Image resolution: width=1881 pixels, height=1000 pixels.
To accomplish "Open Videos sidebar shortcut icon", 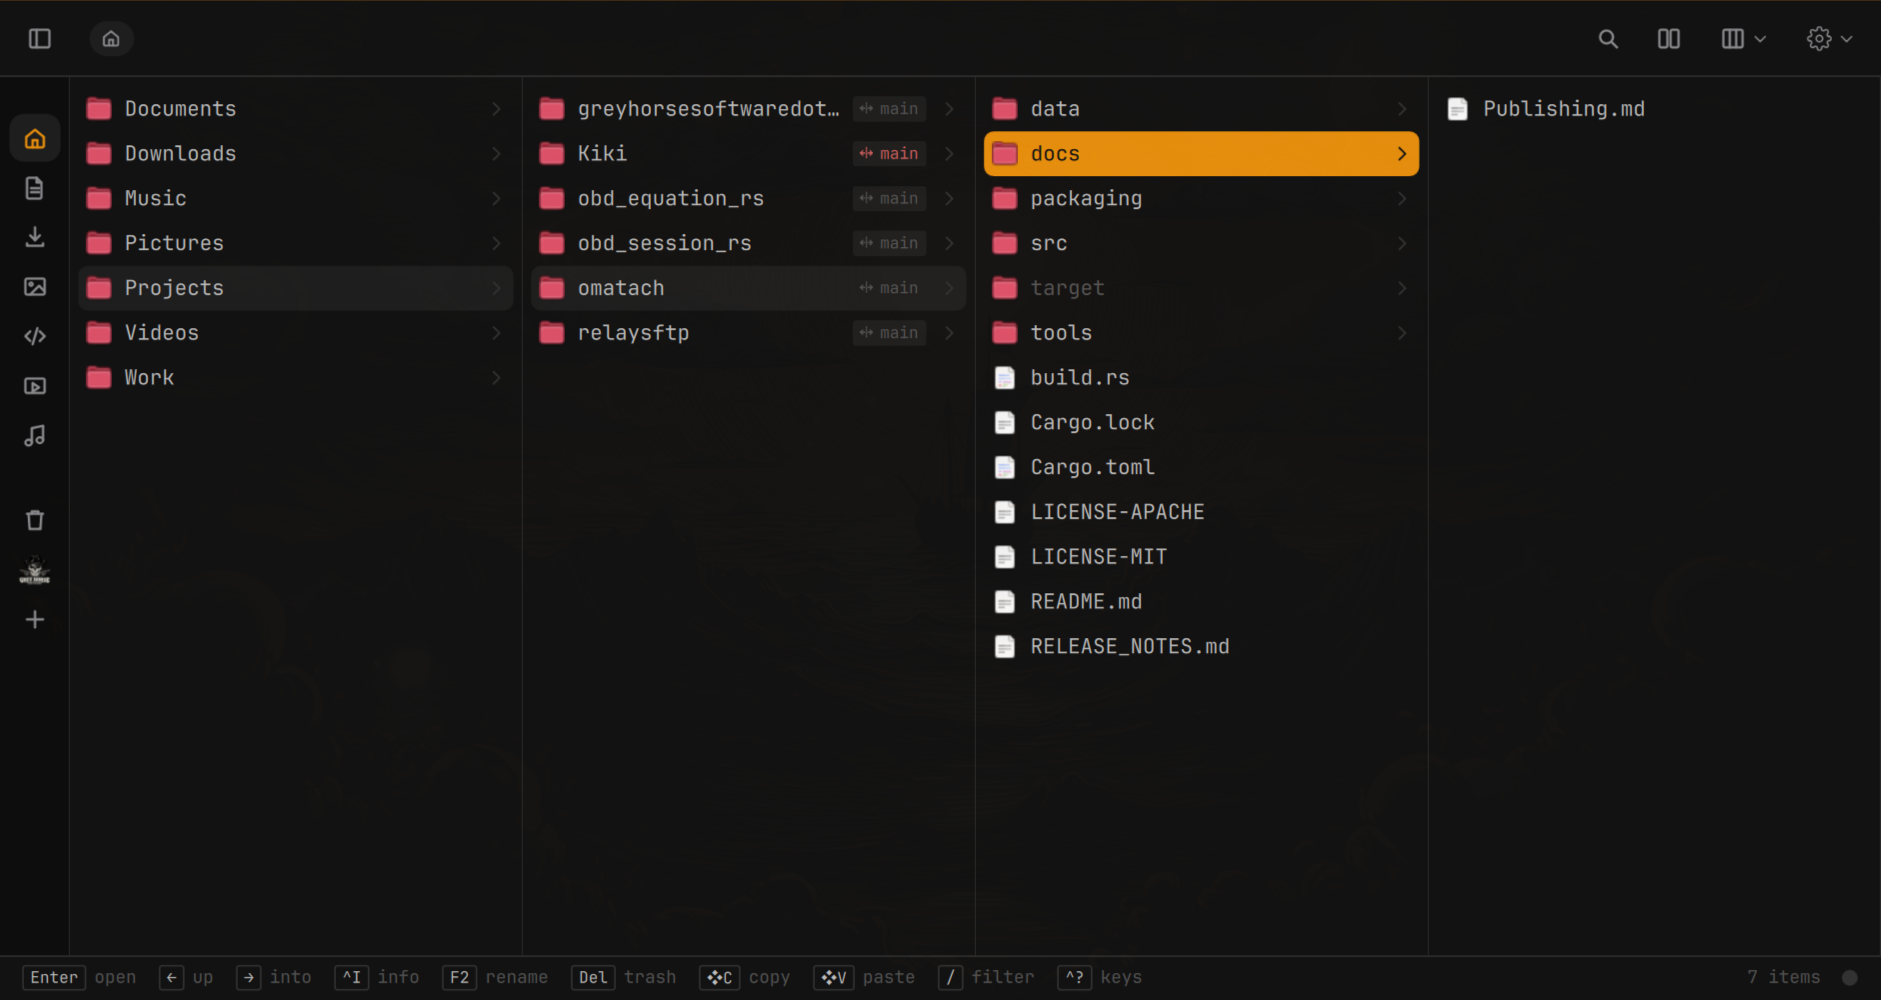I will pos(35,386).
